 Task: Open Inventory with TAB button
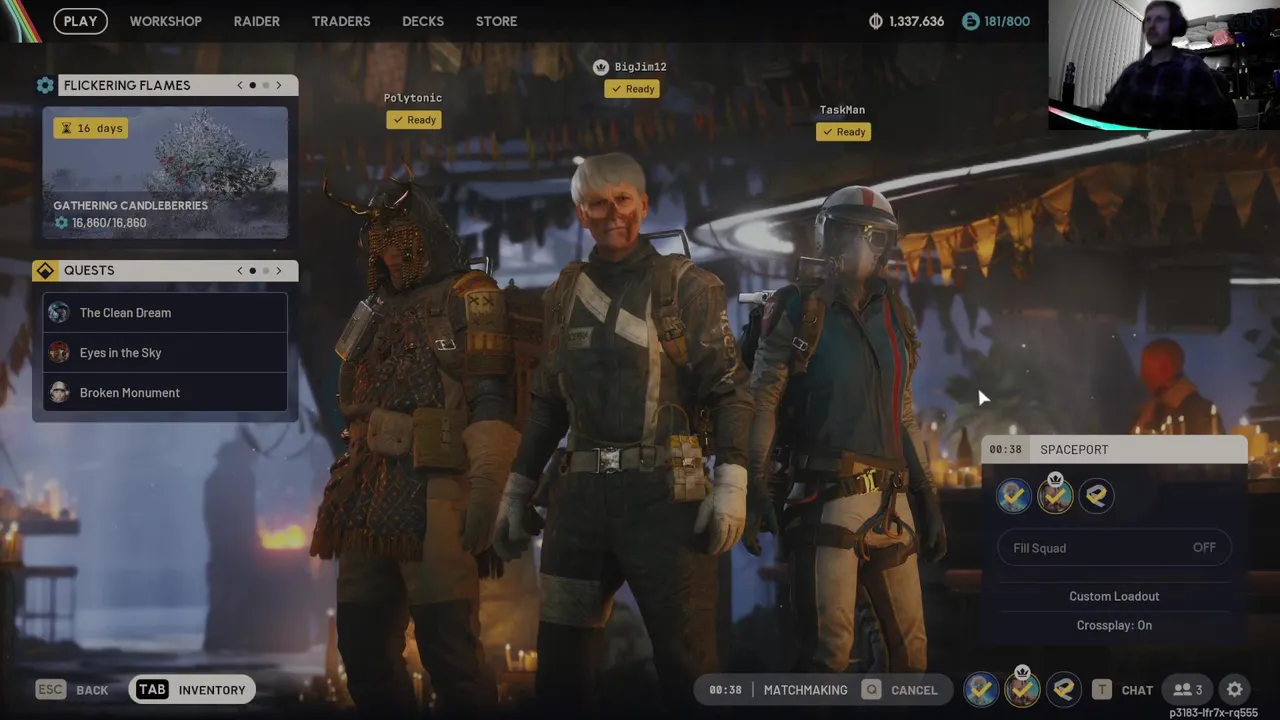(x=192, y=689)
